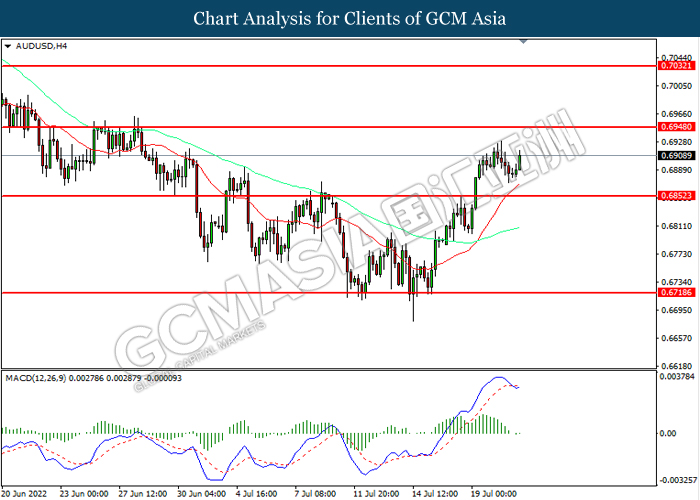Click the 0.70050 price scale value
The image size is (700, 500).
click(x=677, y=86)
